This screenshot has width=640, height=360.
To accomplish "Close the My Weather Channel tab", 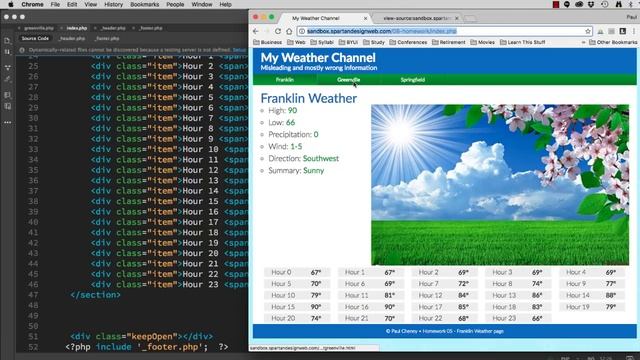I will (365, 18).
